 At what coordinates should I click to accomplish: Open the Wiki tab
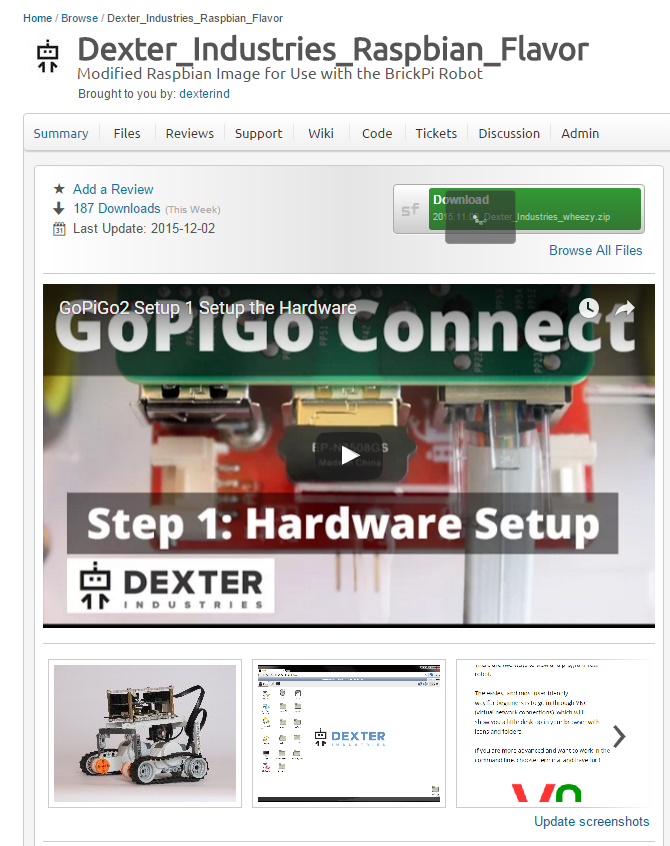(x=321, y=133)
